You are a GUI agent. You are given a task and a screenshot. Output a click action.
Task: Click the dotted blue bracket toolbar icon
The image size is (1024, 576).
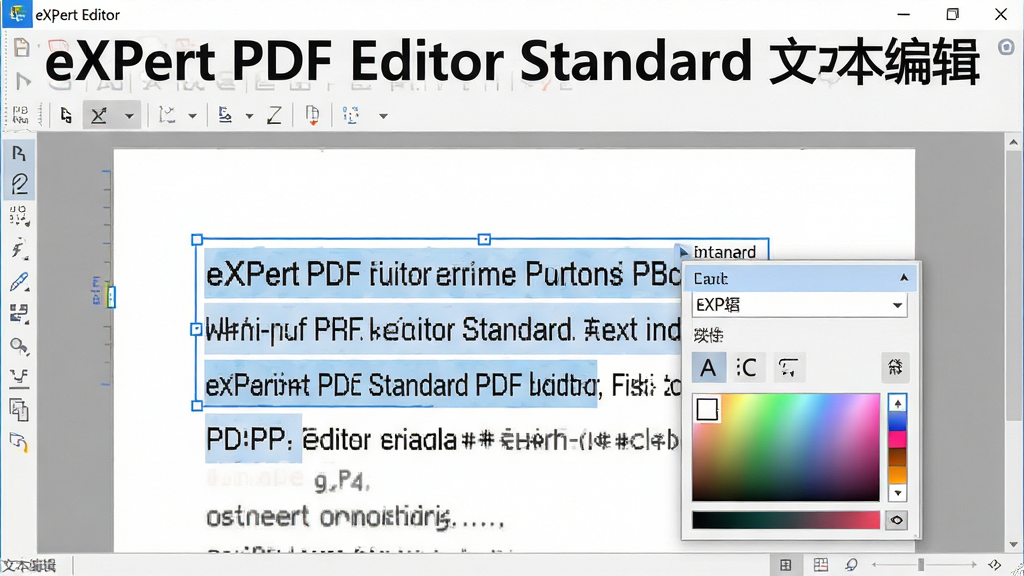351,116
